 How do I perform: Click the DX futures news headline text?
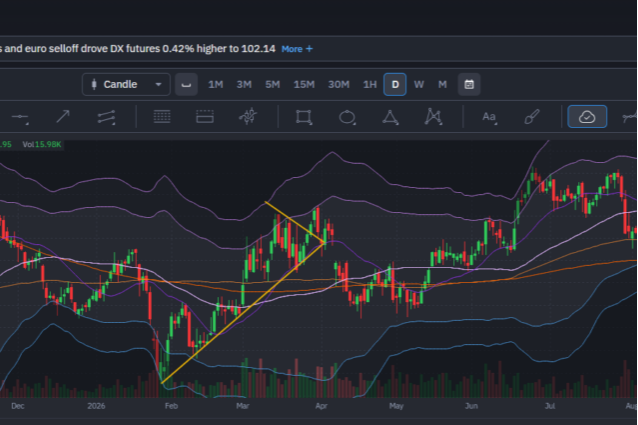click(x=138, y=49)
